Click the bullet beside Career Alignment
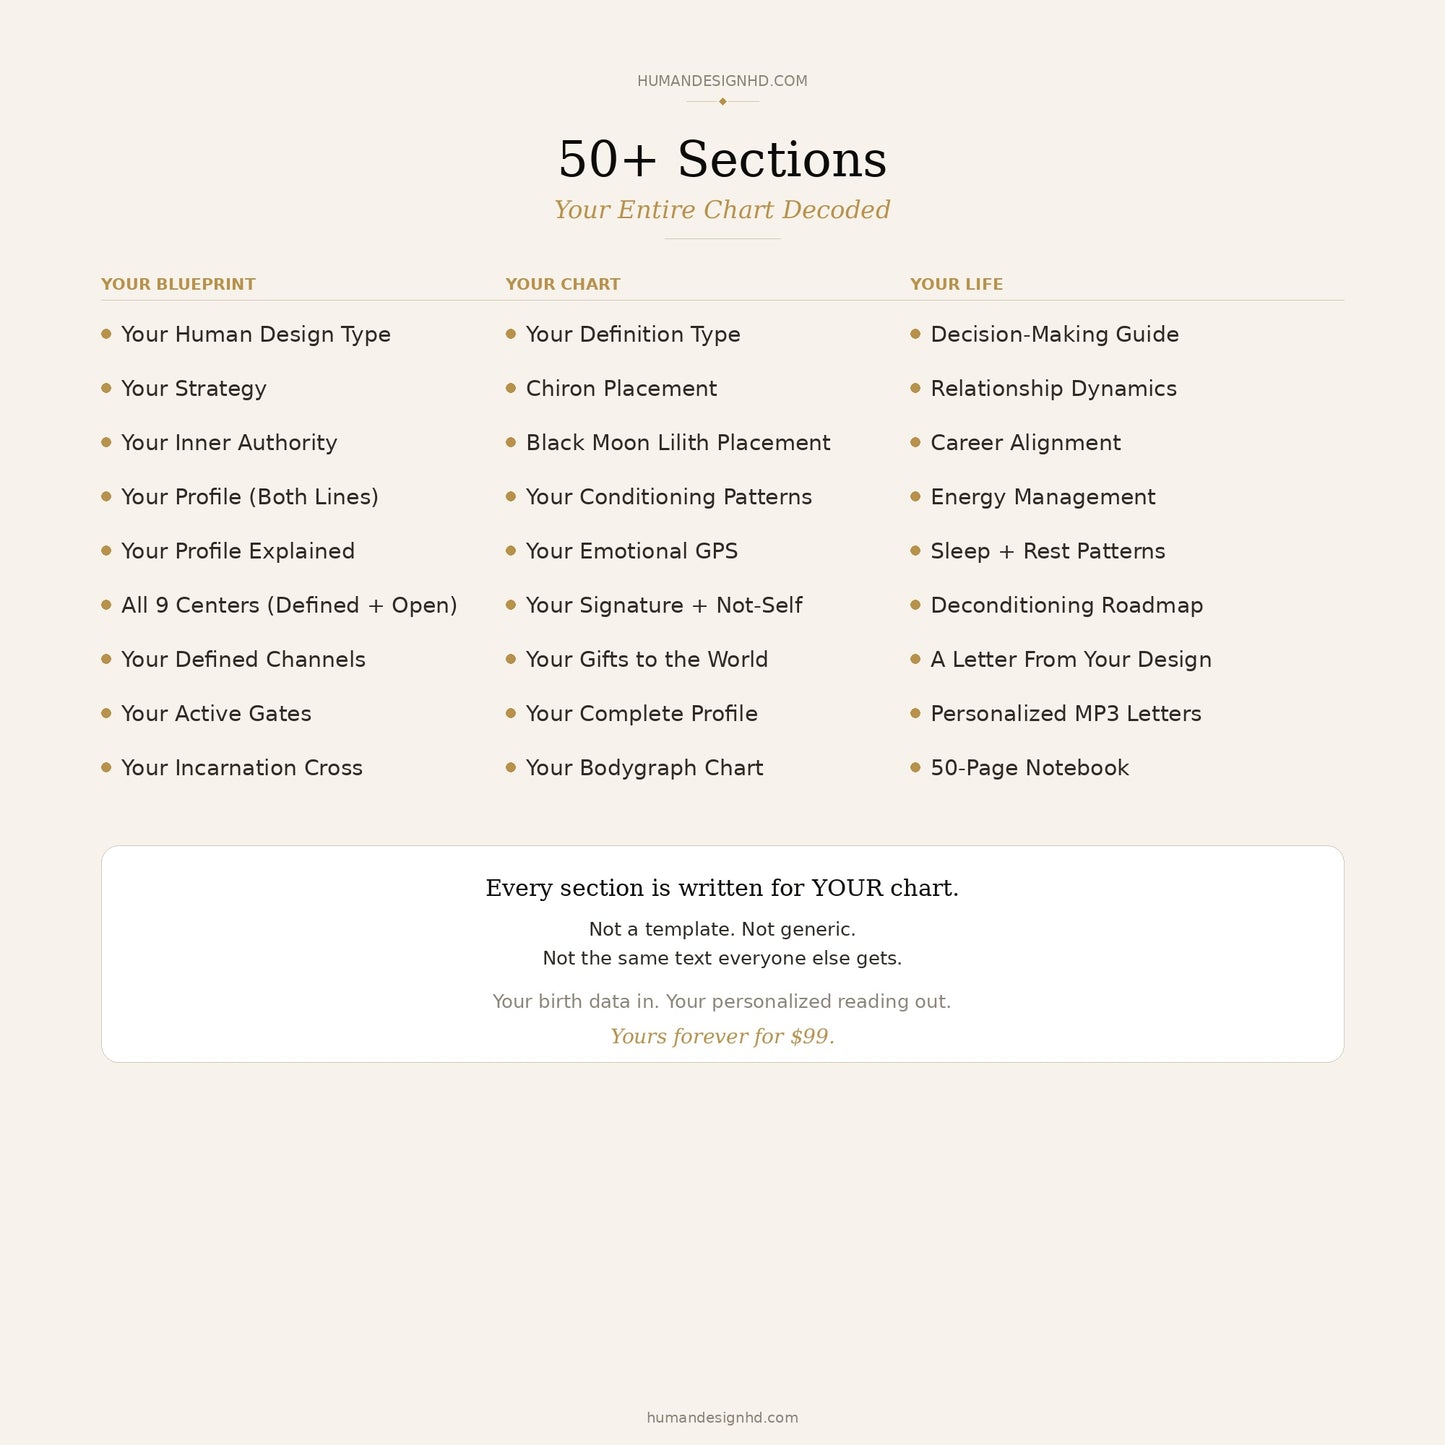The width and height of the screenshot is (1445, 1445). pos(915,442)
